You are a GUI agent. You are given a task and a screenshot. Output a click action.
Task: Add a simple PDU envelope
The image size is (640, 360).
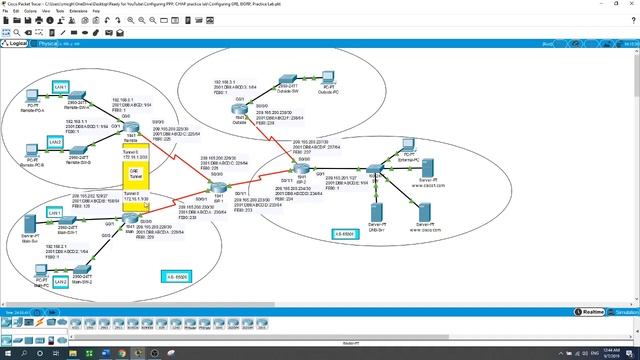click(109, 32)
